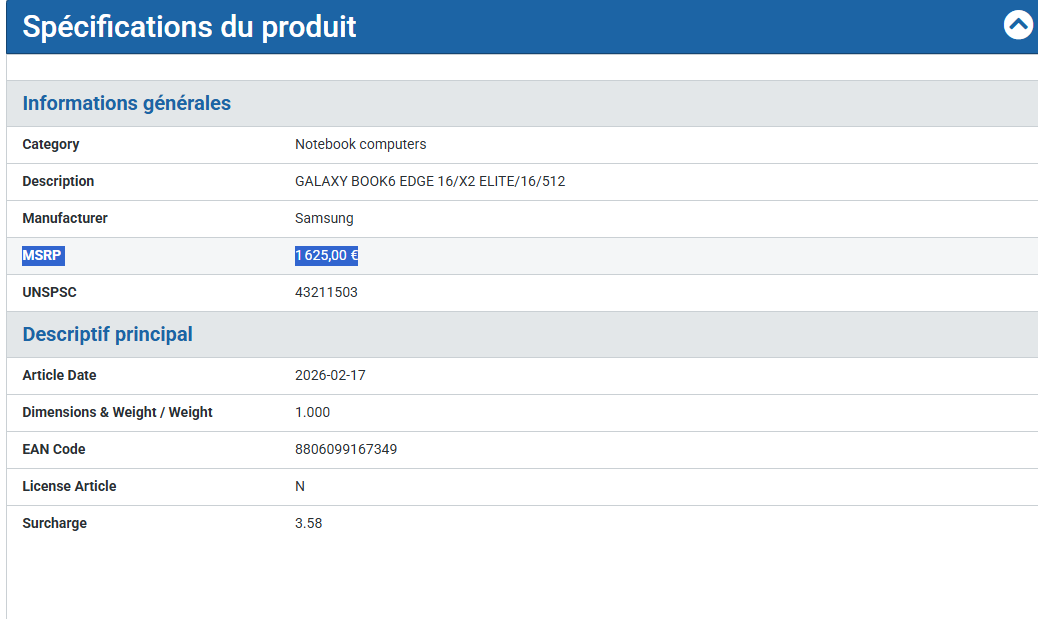The width and height of the screenshot is (1038, 619).
Task: Click the Descriptif principal section header
Action: [x=107, y=334]
